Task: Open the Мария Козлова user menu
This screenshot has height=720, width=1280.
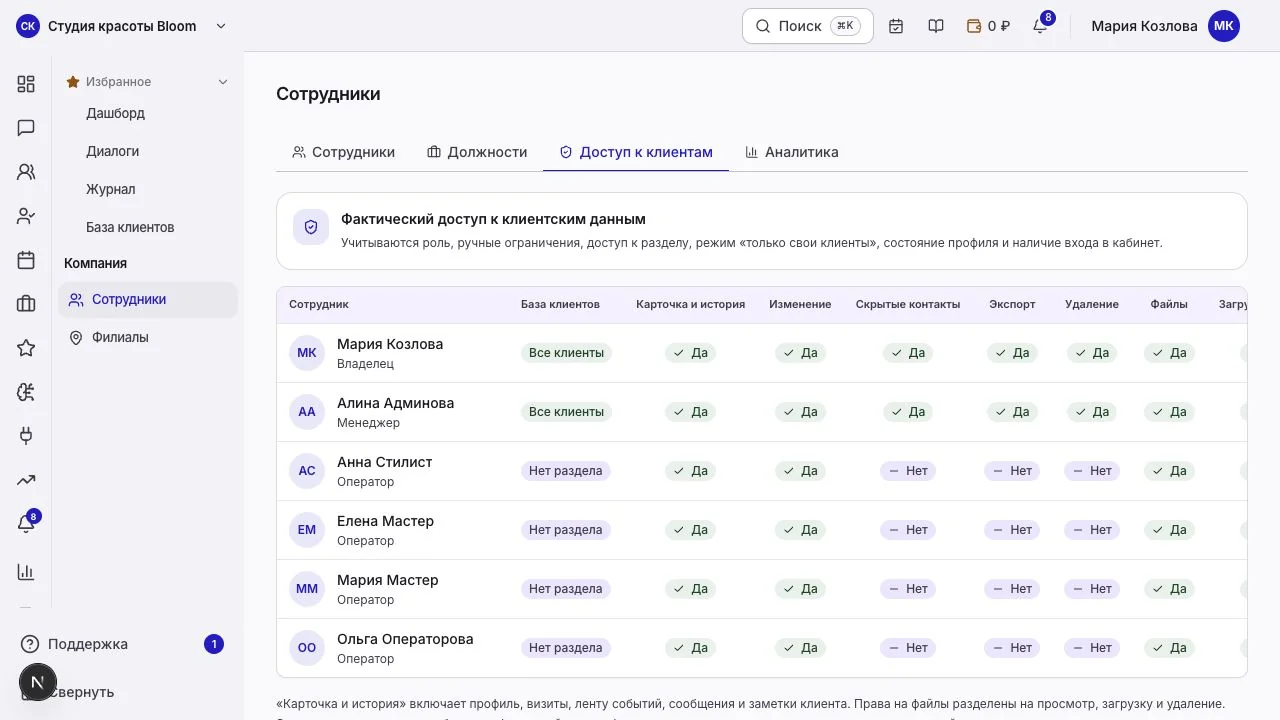Action: click(1165, 26)
